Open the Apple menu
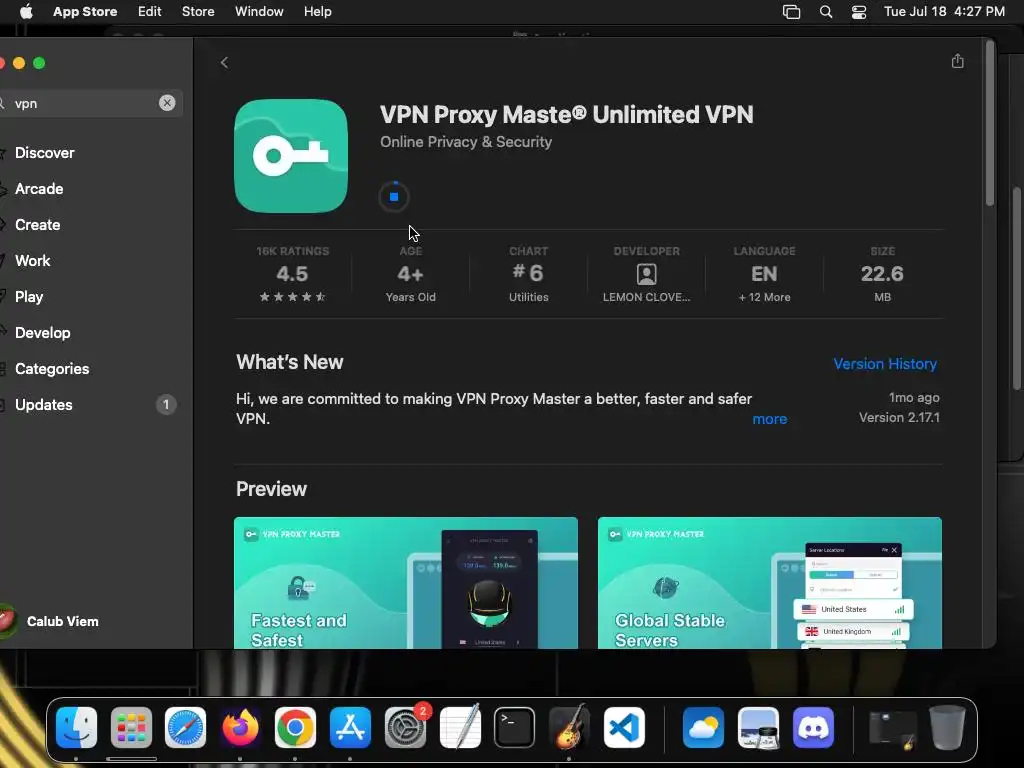 [x=26, y=11]
